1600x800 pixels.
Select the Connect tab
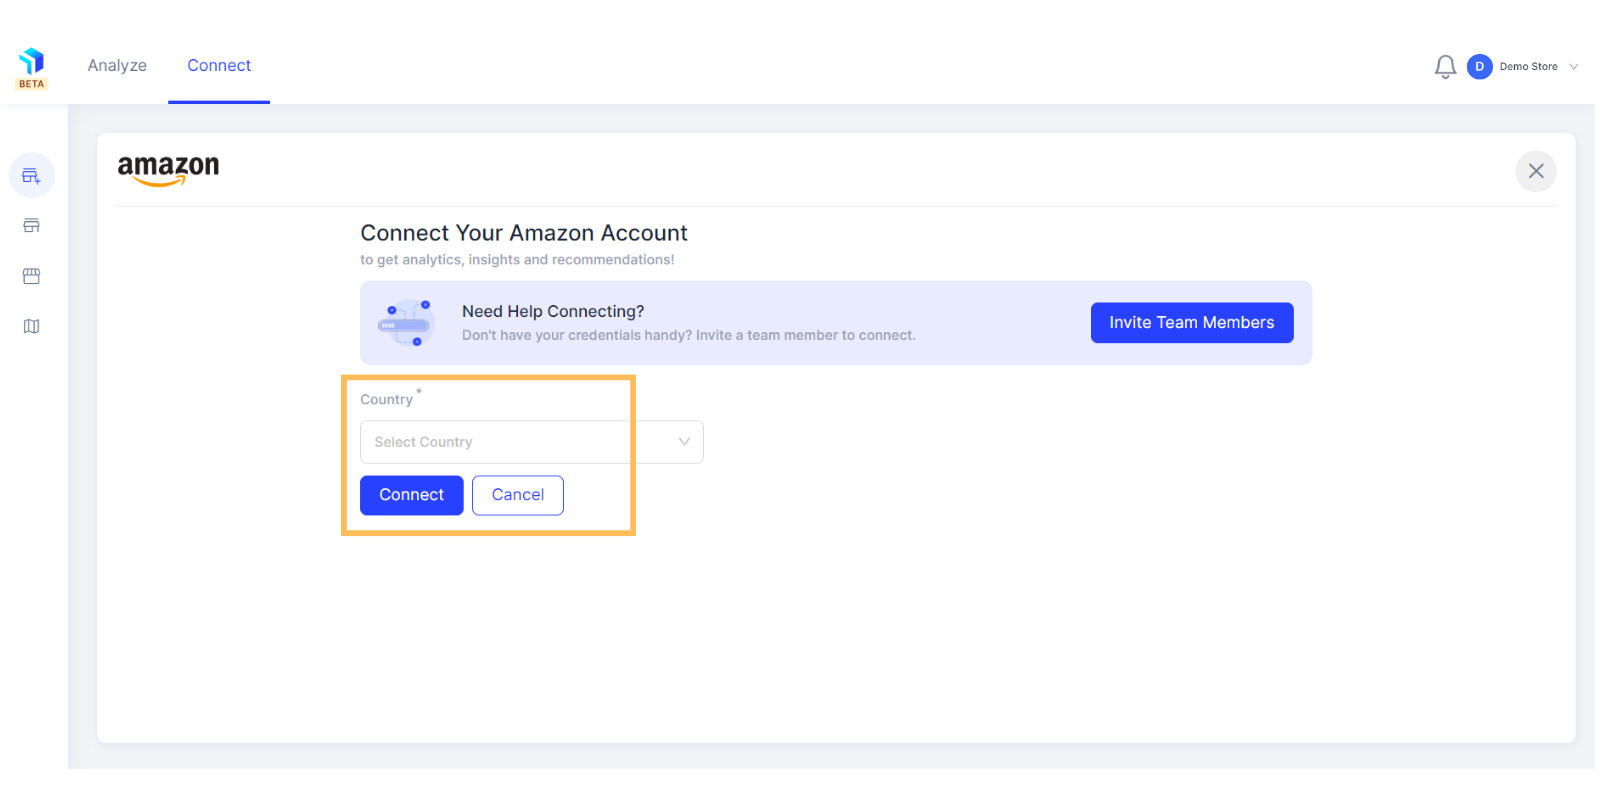coord(219,66)
